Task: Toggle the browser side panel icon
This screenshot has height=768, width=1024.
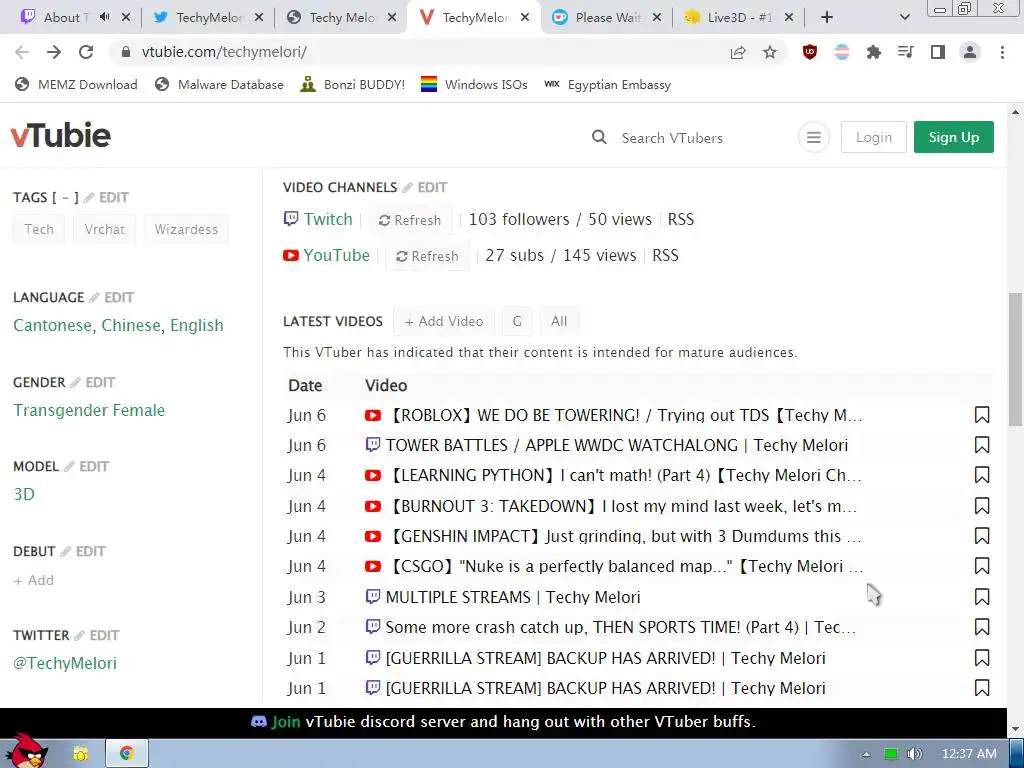Action: click(938, 52)
